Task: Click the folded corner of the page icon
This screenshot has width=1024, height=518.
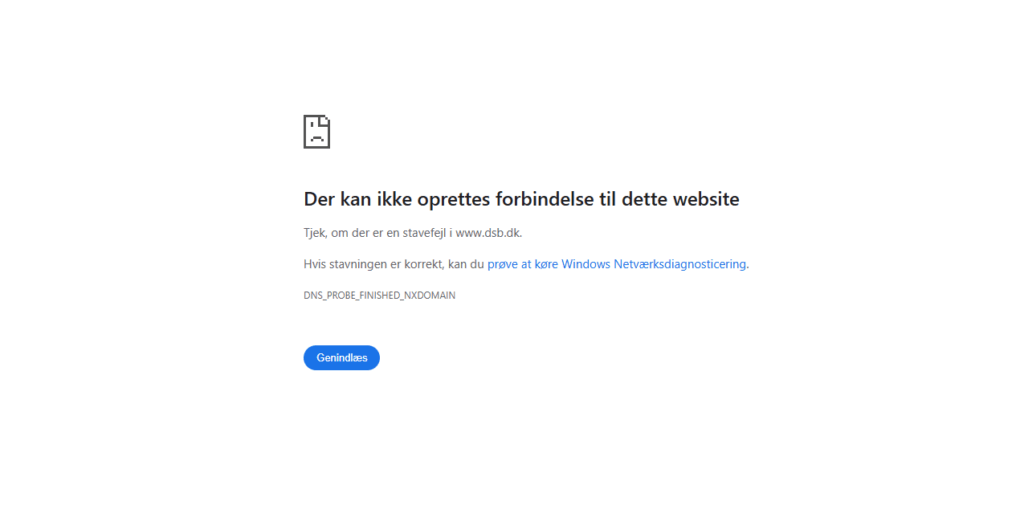Action: click(325, 120)
